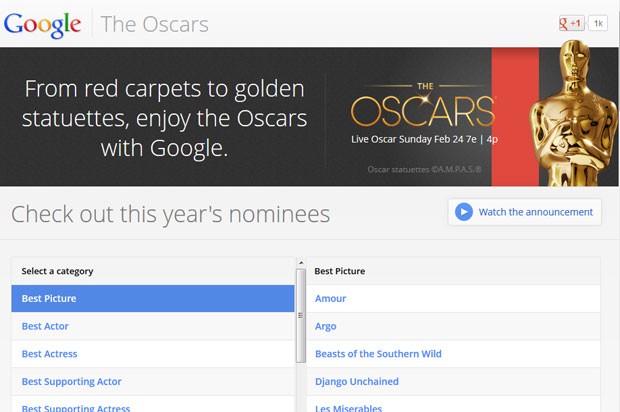Click the 'From red carpets to golden' banner headline

[164, 118]
